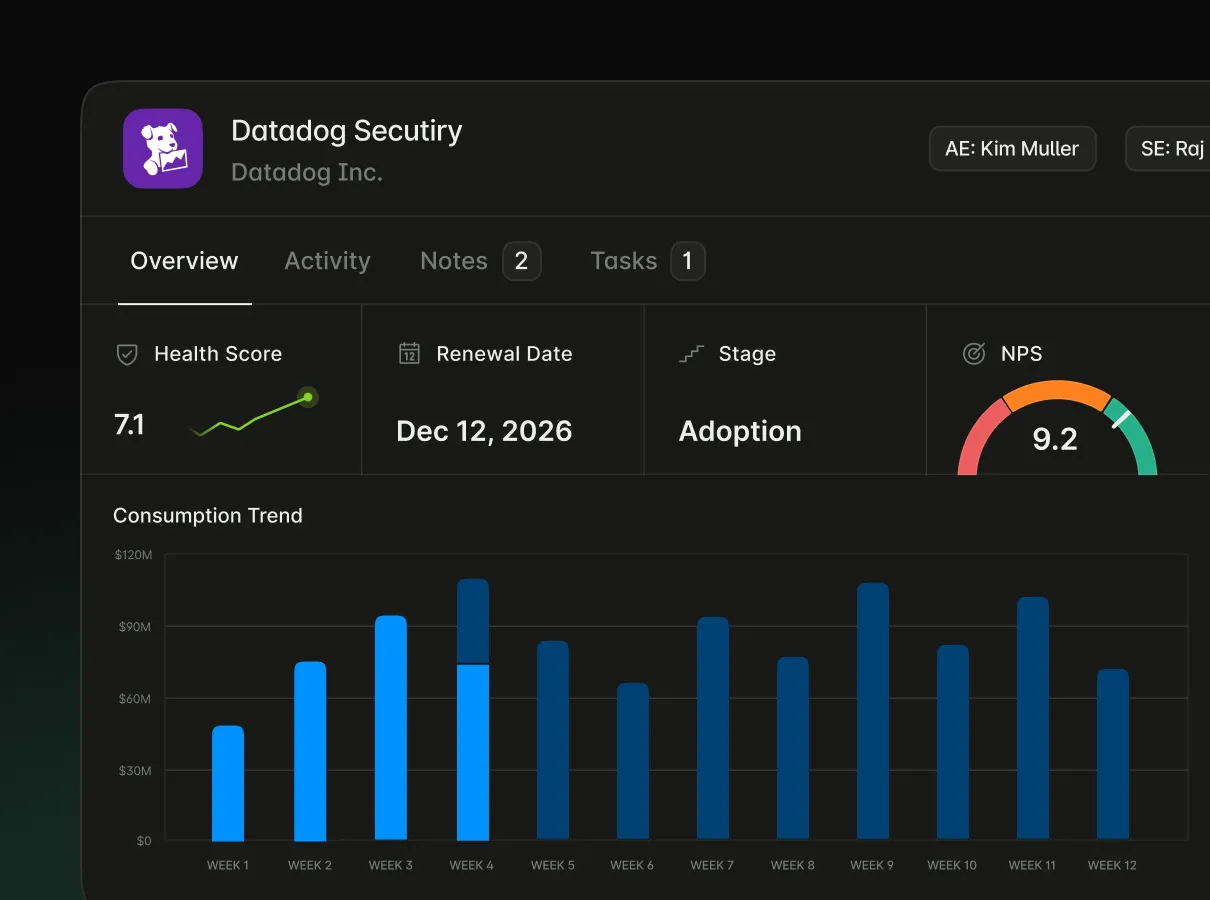The image size is (1210, 900).
Task: Click the Health Score shield icon
Action: 127,354
